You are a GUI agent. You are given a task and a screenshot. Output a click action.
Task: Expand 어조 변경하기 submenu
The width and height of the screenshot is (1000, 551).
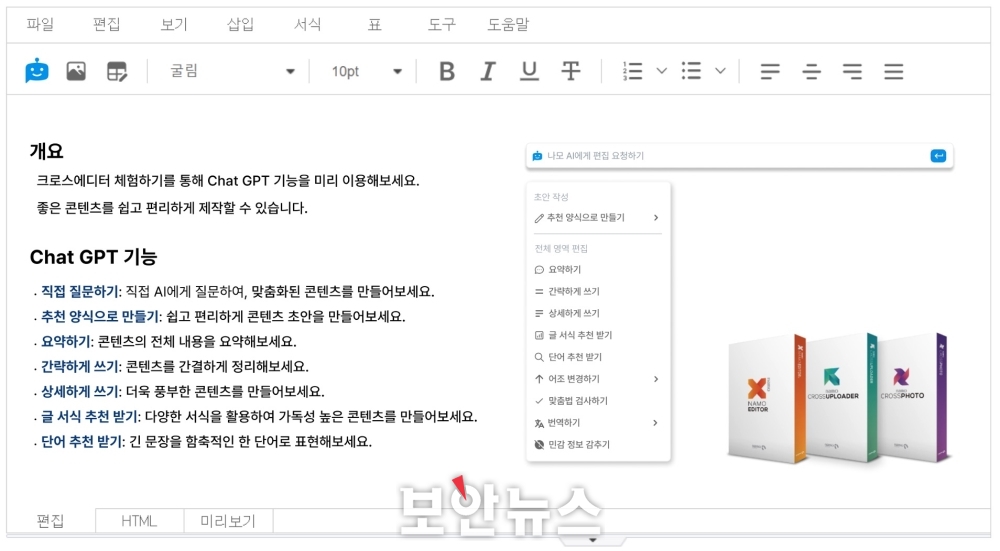[x=597, y=379]
